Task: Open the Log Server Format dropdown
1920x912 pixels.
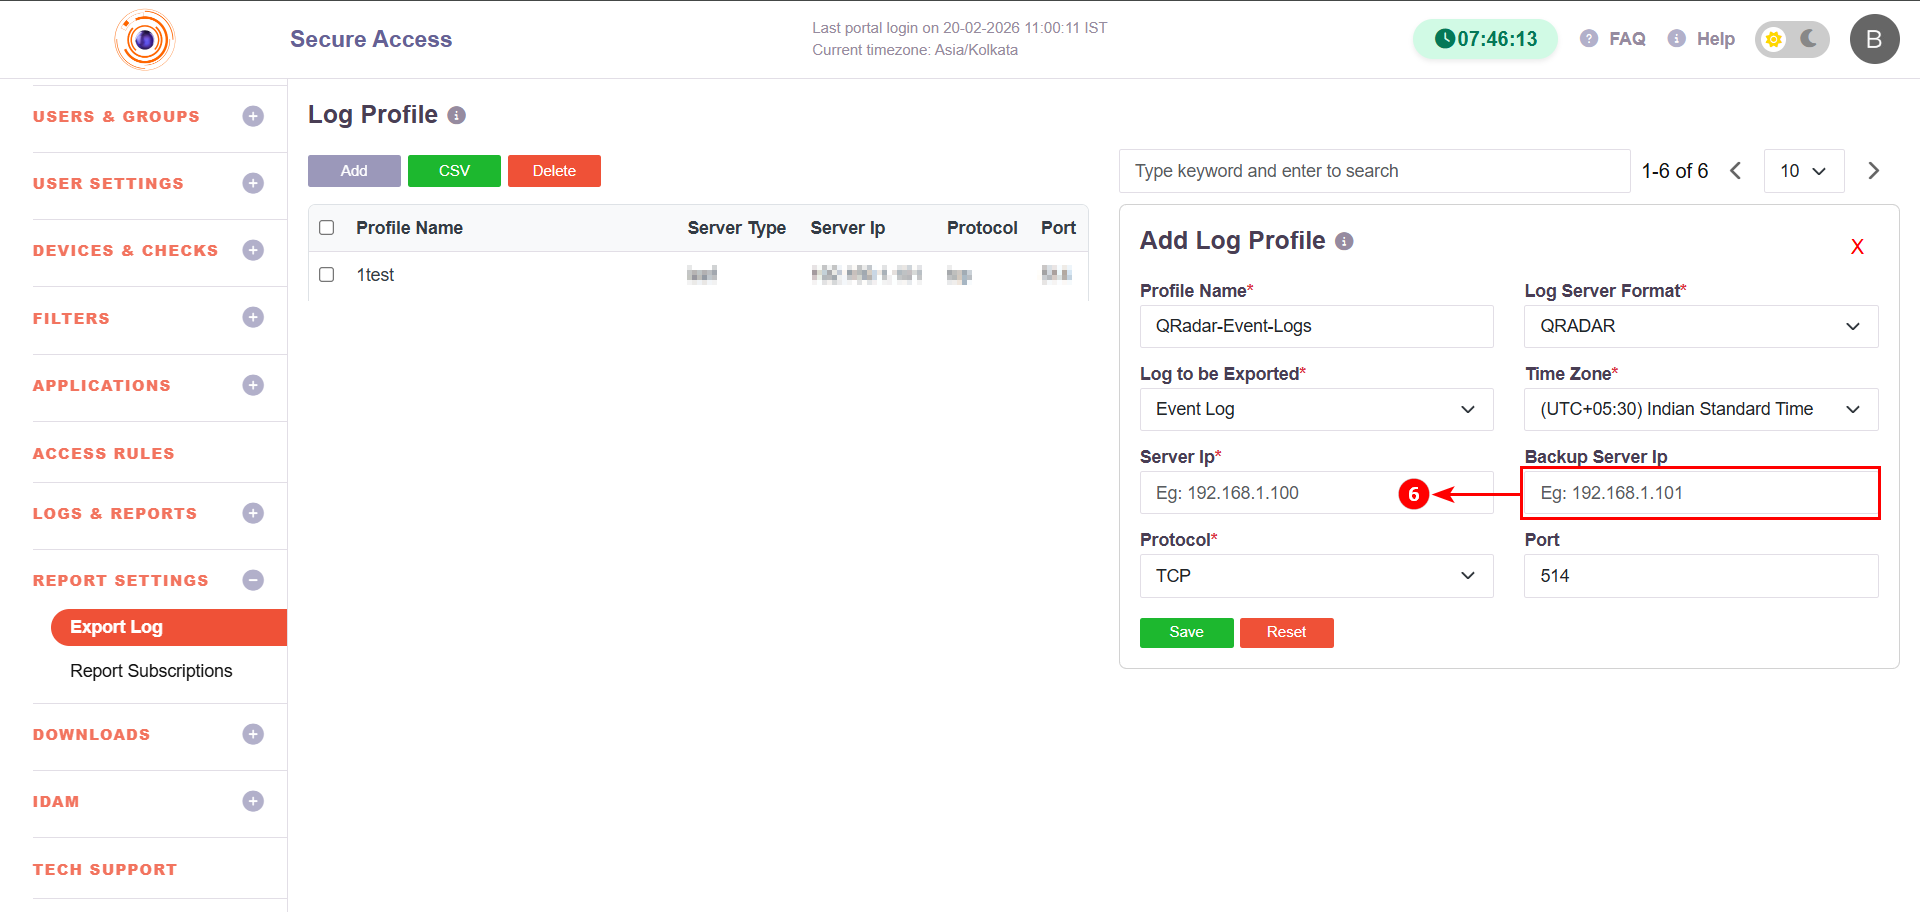Action: click(x=1700, y=327)
